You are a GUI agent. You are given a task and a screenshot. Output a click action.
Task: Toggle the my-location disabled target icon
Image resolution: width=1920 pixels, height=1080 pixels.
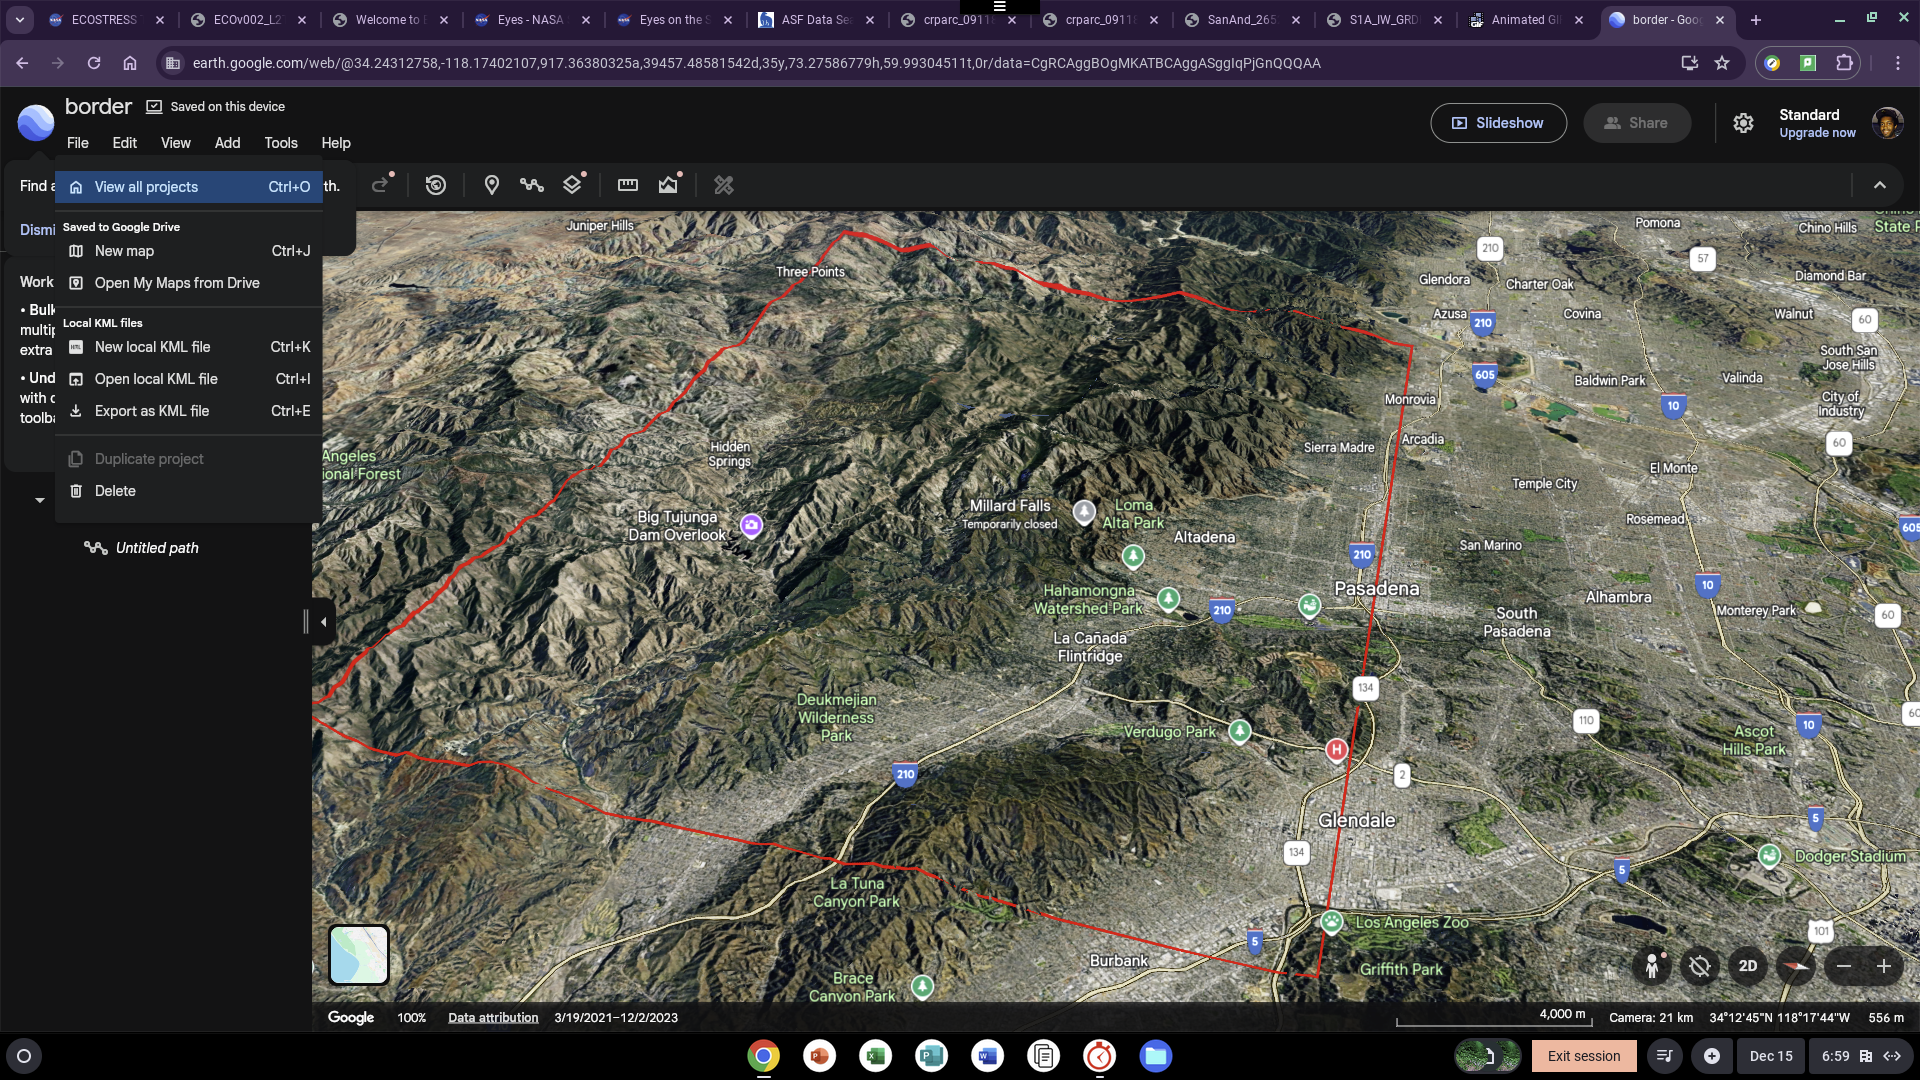(1699, 966)
